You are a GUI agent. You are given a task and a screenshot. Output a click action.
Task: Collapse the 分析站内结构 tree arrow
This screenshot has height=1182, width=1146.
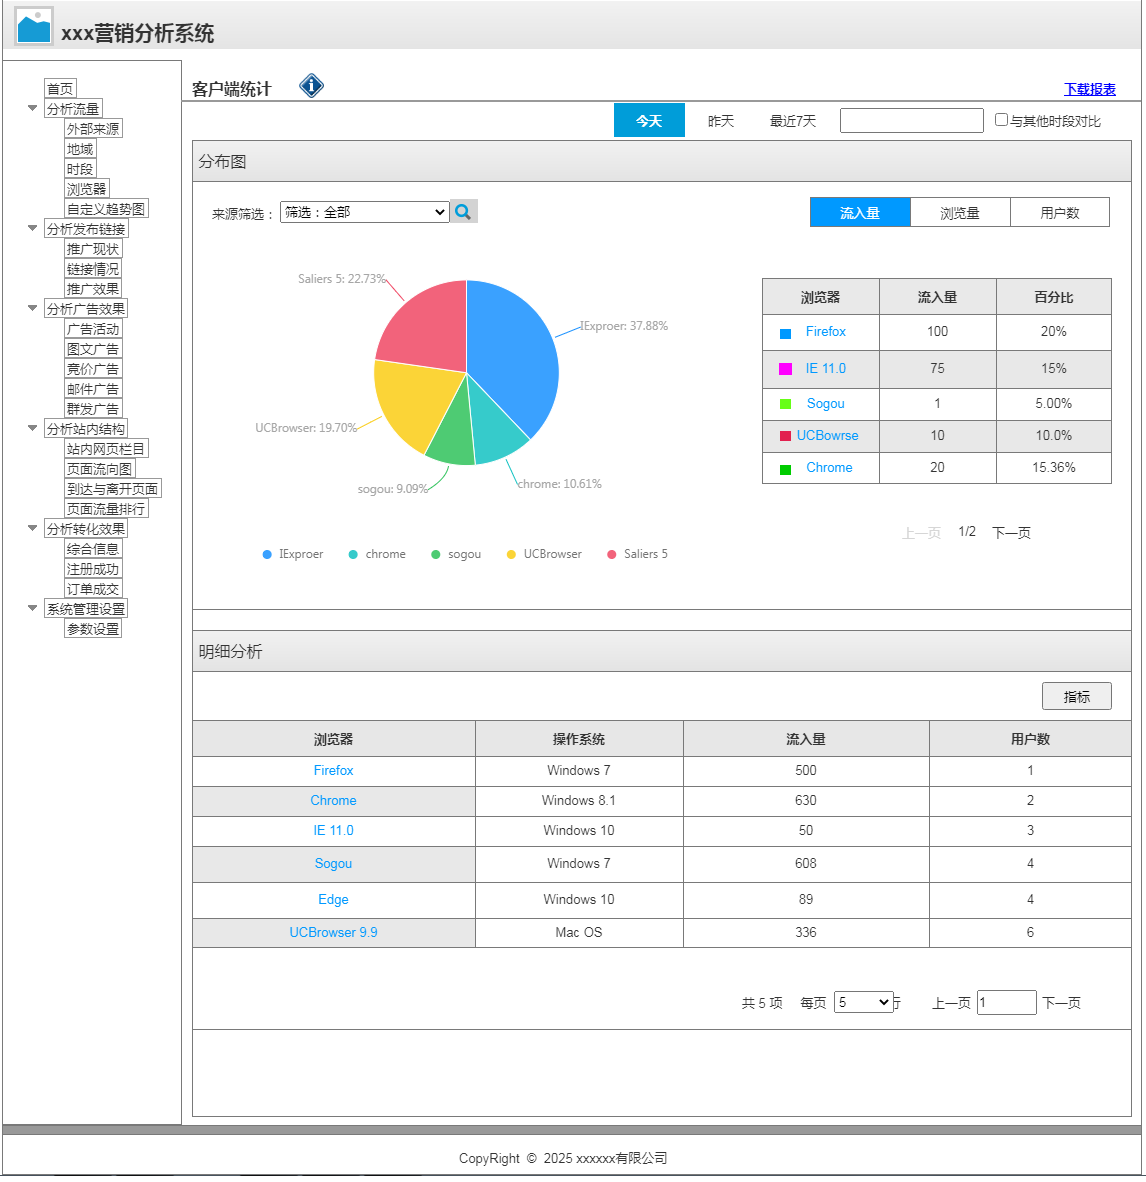[x=32, y=427]
